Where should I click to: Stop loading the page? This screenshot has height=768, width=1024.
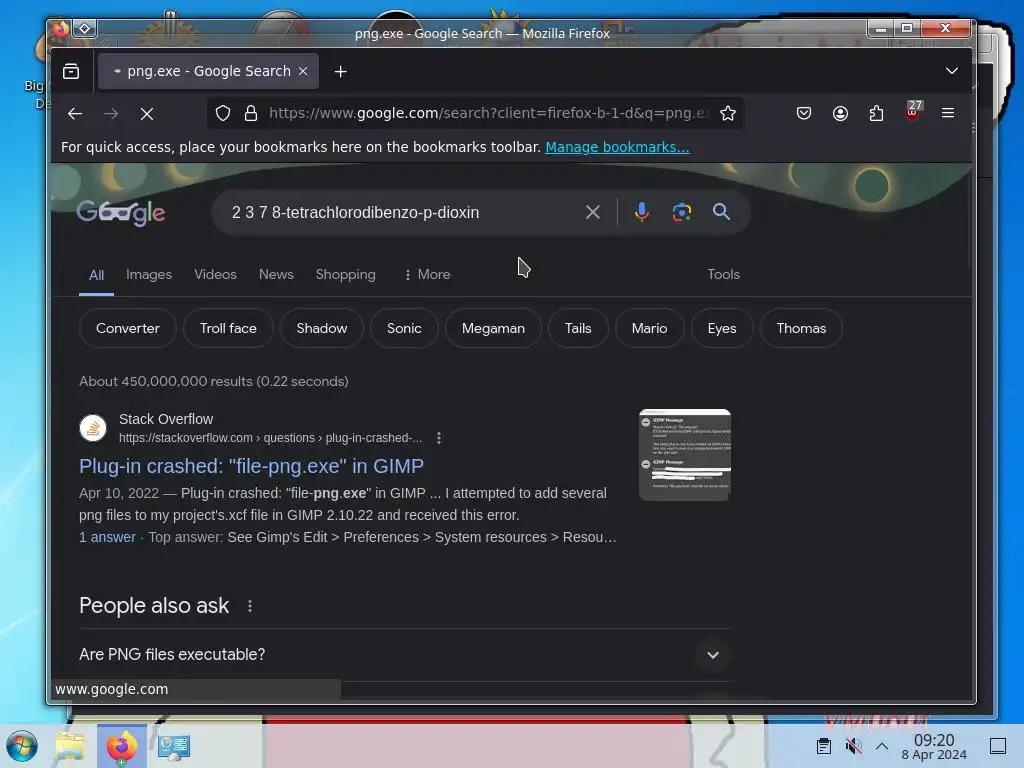point(147,114)
